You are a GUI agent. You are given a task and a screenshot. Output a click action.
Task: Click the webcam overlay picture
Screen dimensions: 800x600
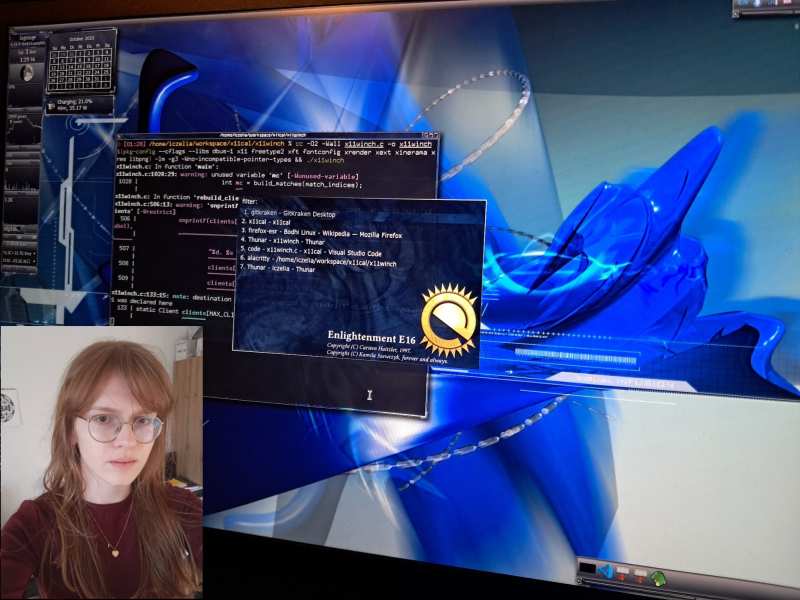tap(100, 462)
